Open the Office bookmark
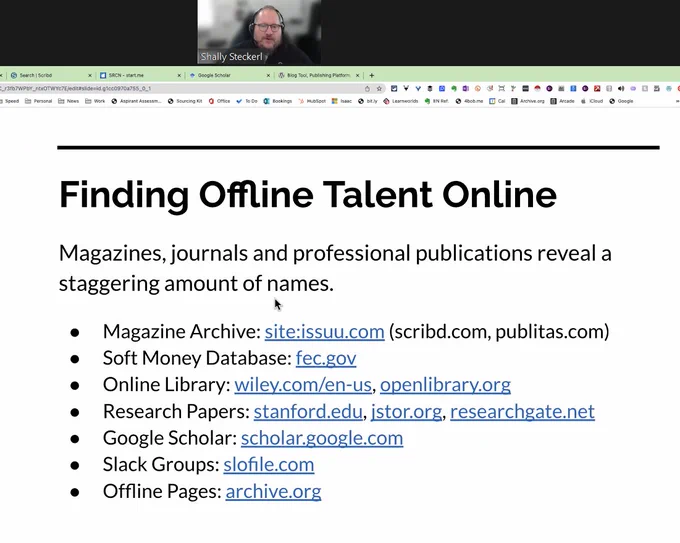 219,101
